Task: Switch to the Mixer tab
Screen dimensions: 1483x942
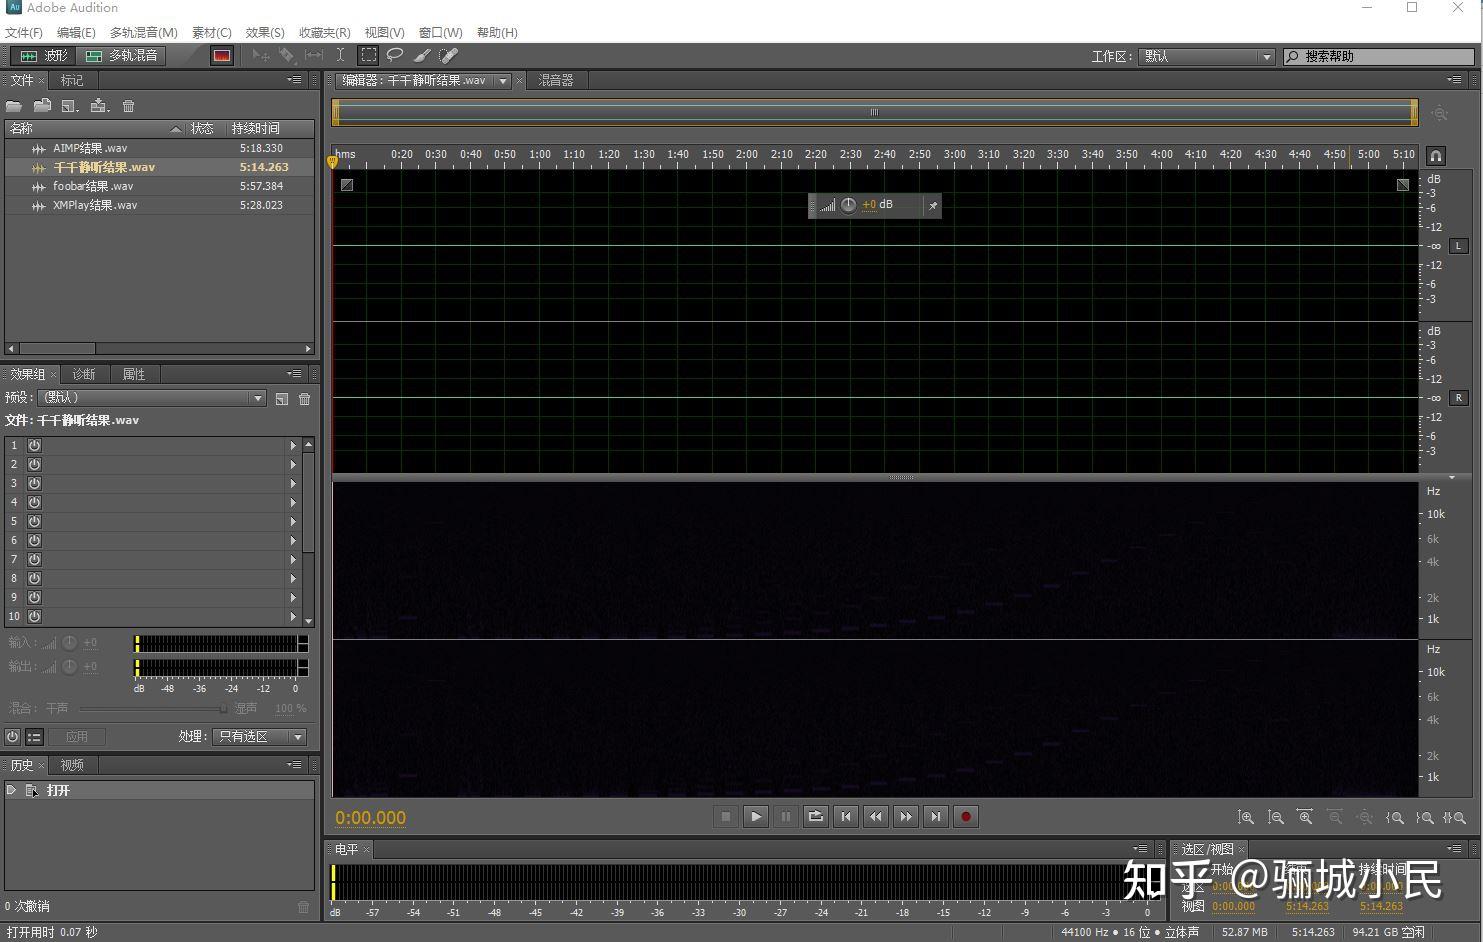Action: 556,81
